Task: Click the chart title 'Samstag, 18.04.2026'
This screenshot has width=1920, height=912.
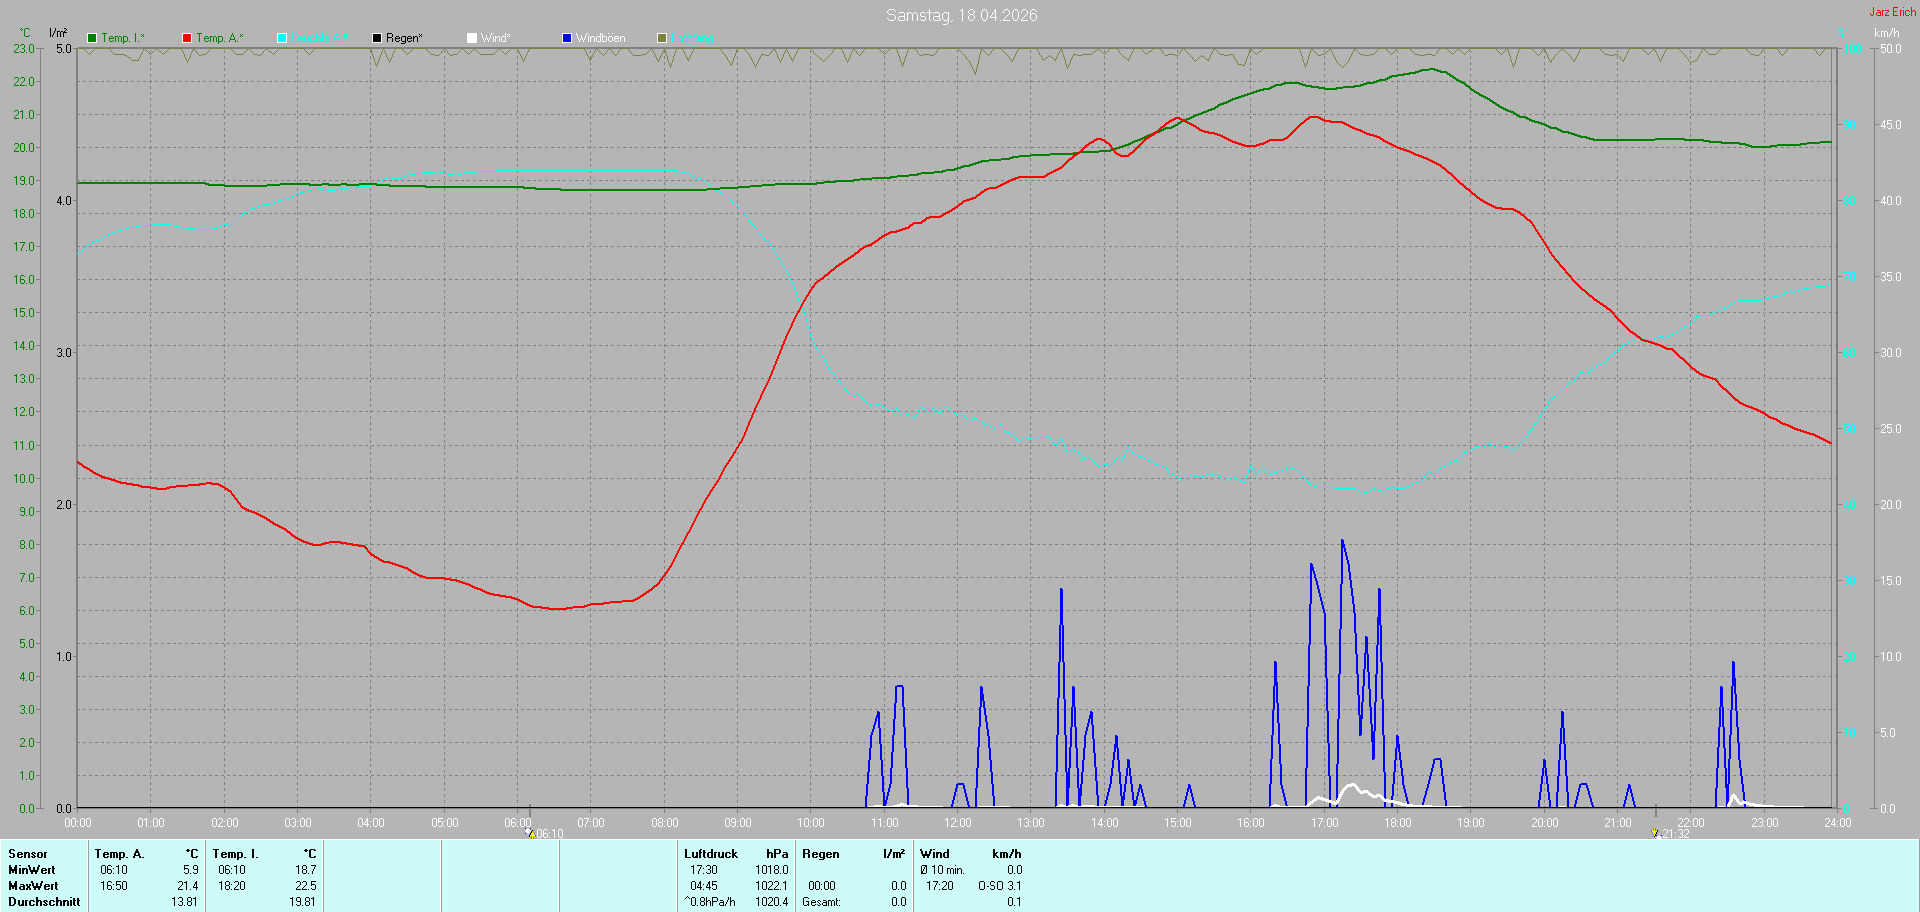Action: coord(962,15)
